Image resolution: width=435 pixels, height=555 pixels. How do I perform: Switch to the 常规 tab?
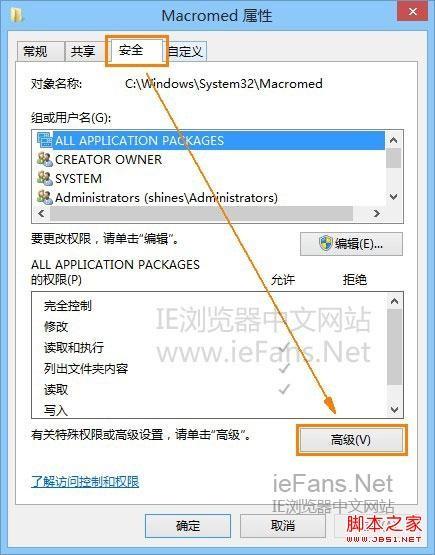pos(40,52)
